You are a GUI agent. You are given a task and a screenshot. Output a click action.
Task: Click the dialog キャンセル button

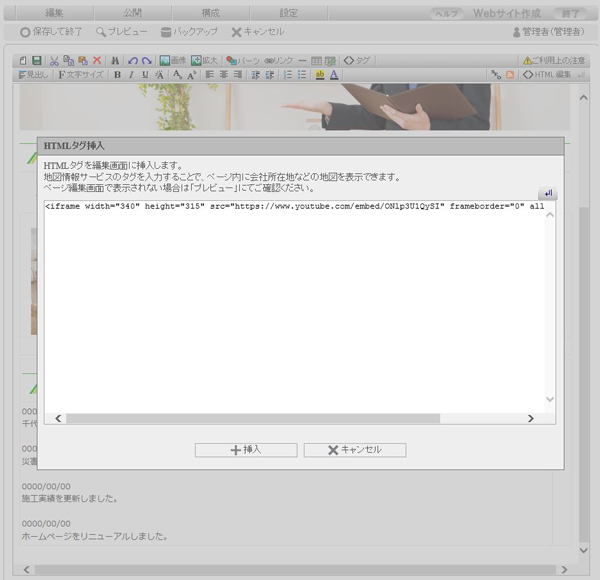point(355,450)
